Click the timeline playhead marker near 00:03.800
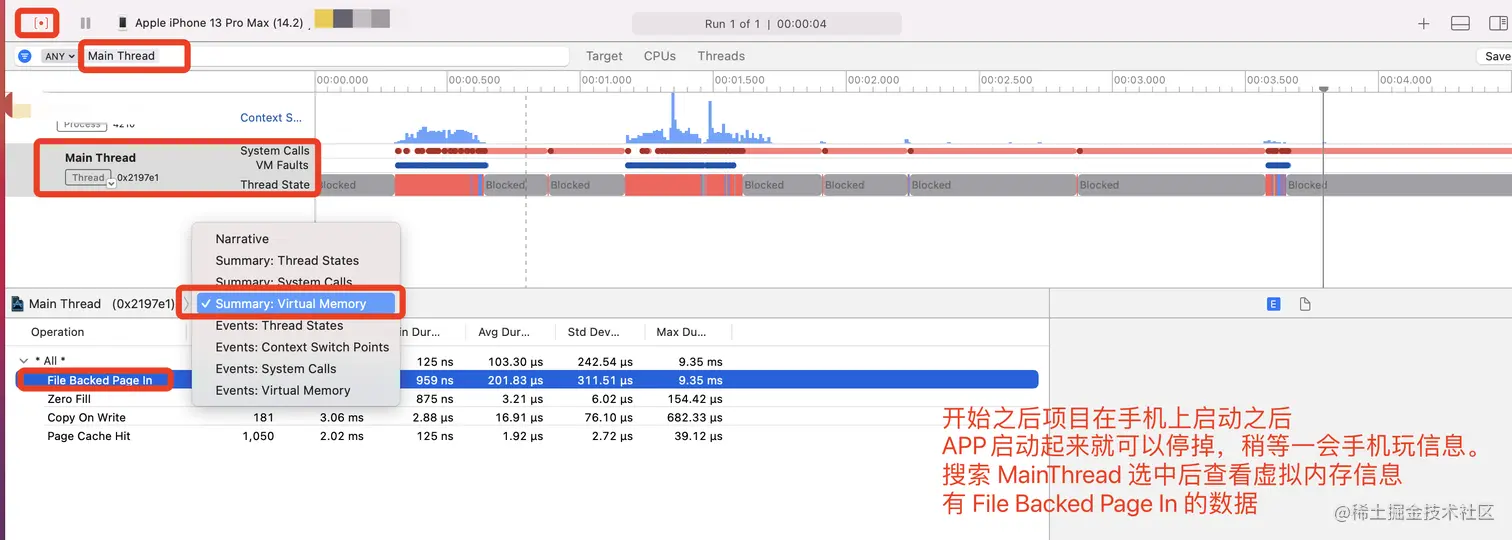The width and height of the screenshot is (1512, 540). pyautogui.click(x=1323, y=89)
